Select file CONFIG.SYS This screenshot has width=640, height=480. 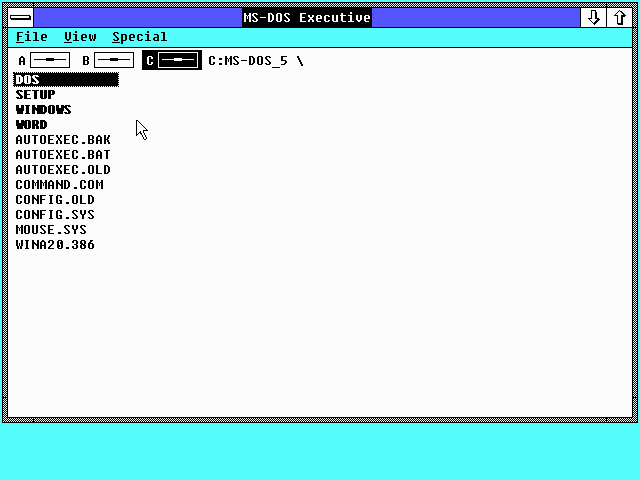tap(55, 215)
